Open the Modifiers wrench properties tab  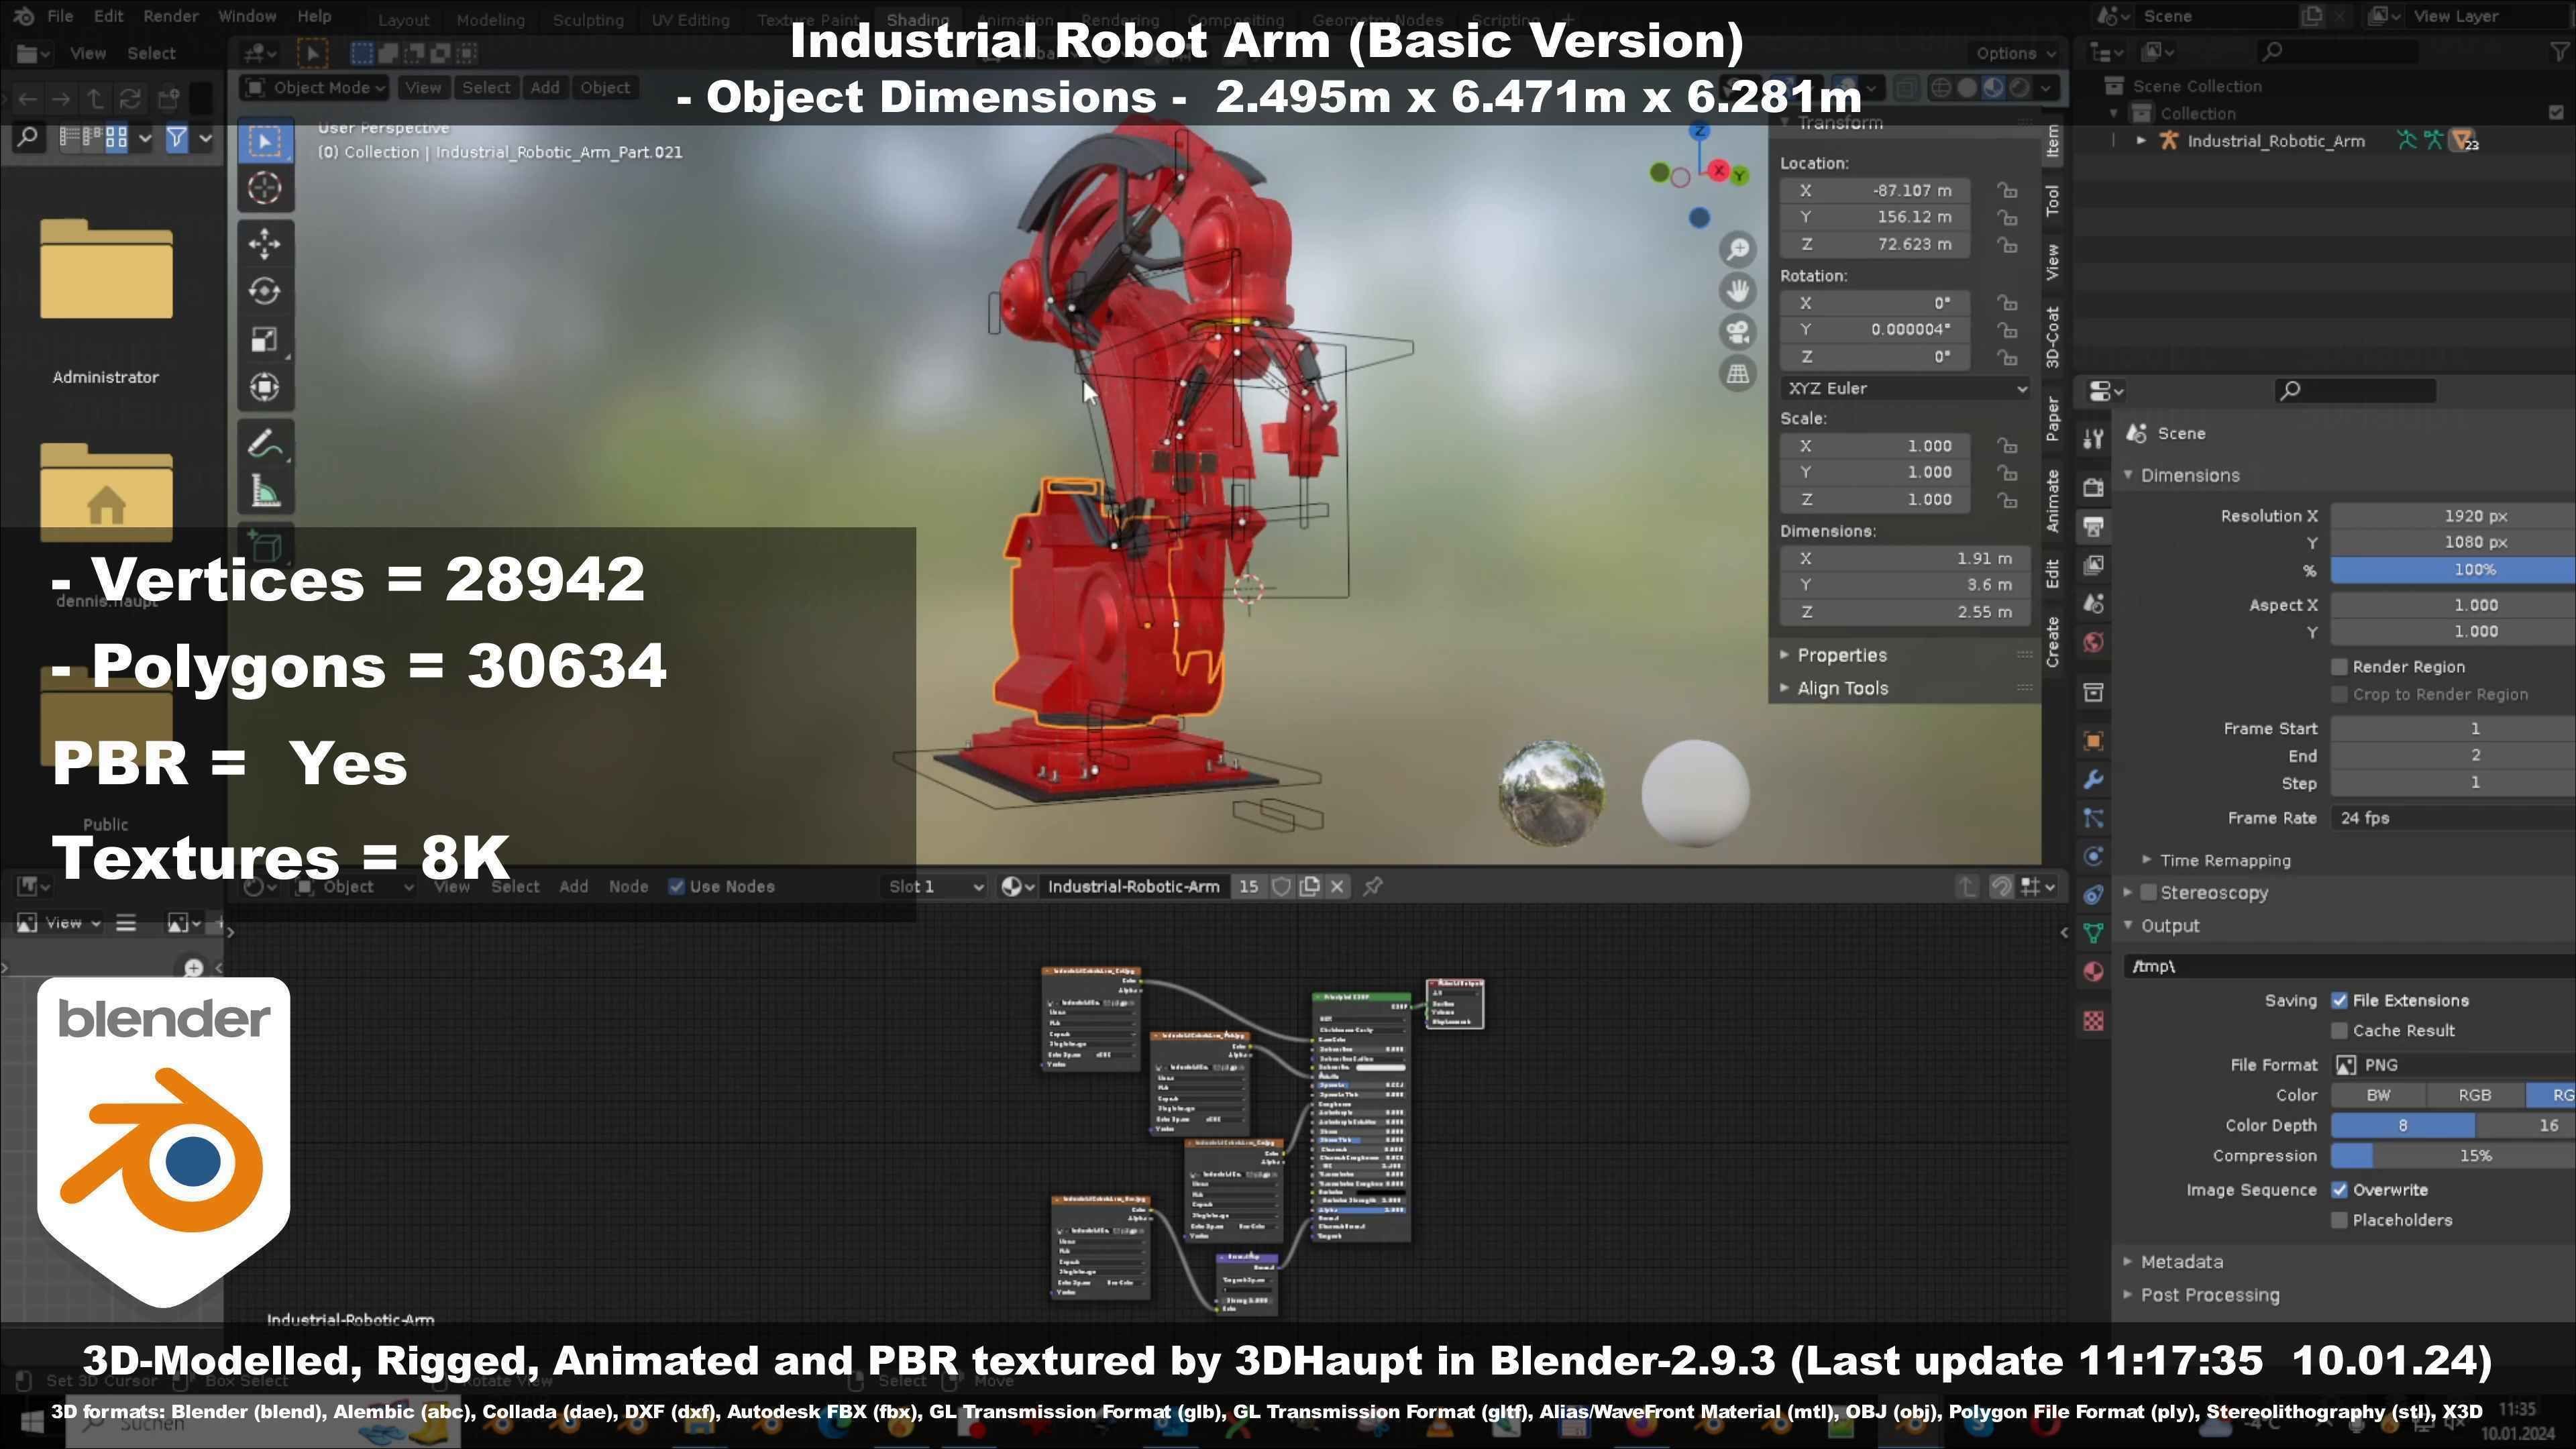tap(2093, 779)
